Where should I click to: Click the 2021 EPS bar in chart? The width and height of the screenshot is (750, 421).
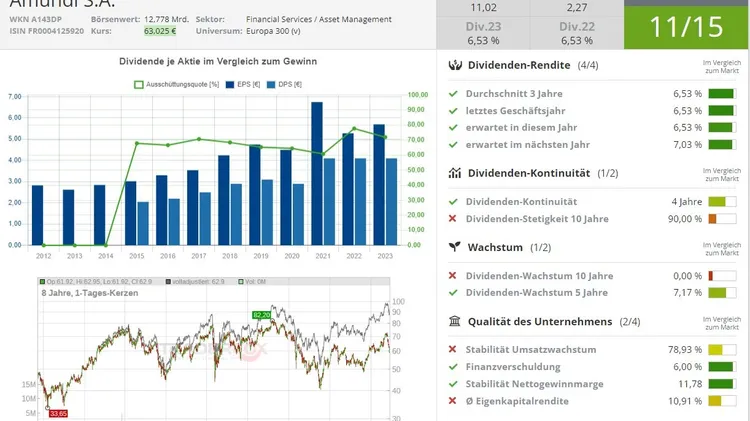click(317, 173)
